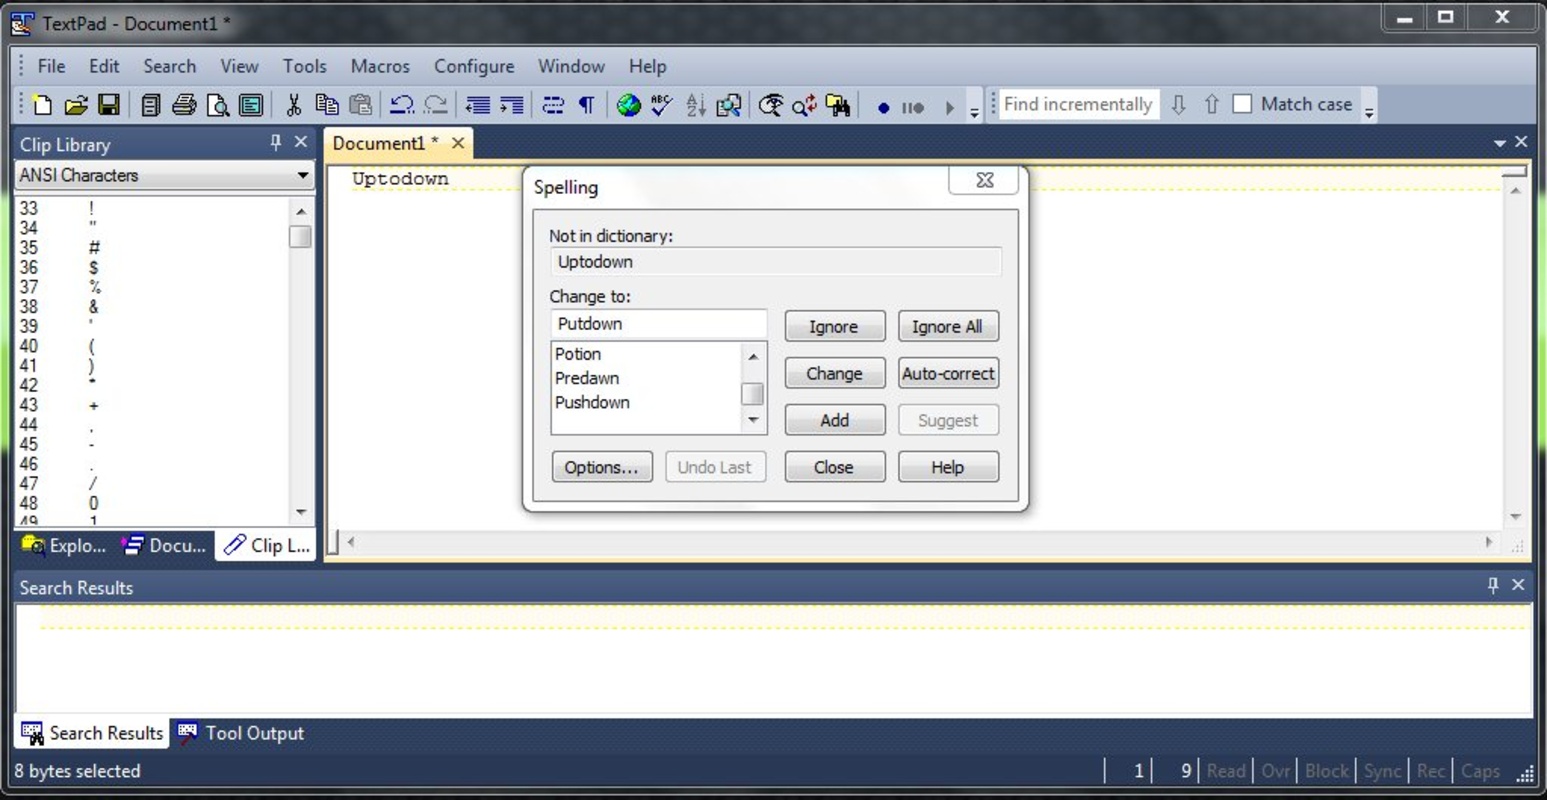Switch to the Explorer panel tab
The width and height of the screenshot is (1547, 800).
pyautogui.click(x=64, y=545)
